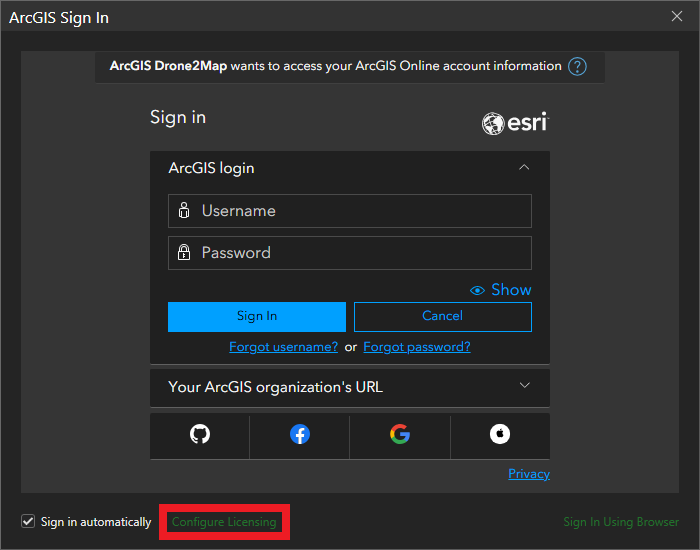Sign in with GitHub icon
The image size is (700, 550).
200,434
